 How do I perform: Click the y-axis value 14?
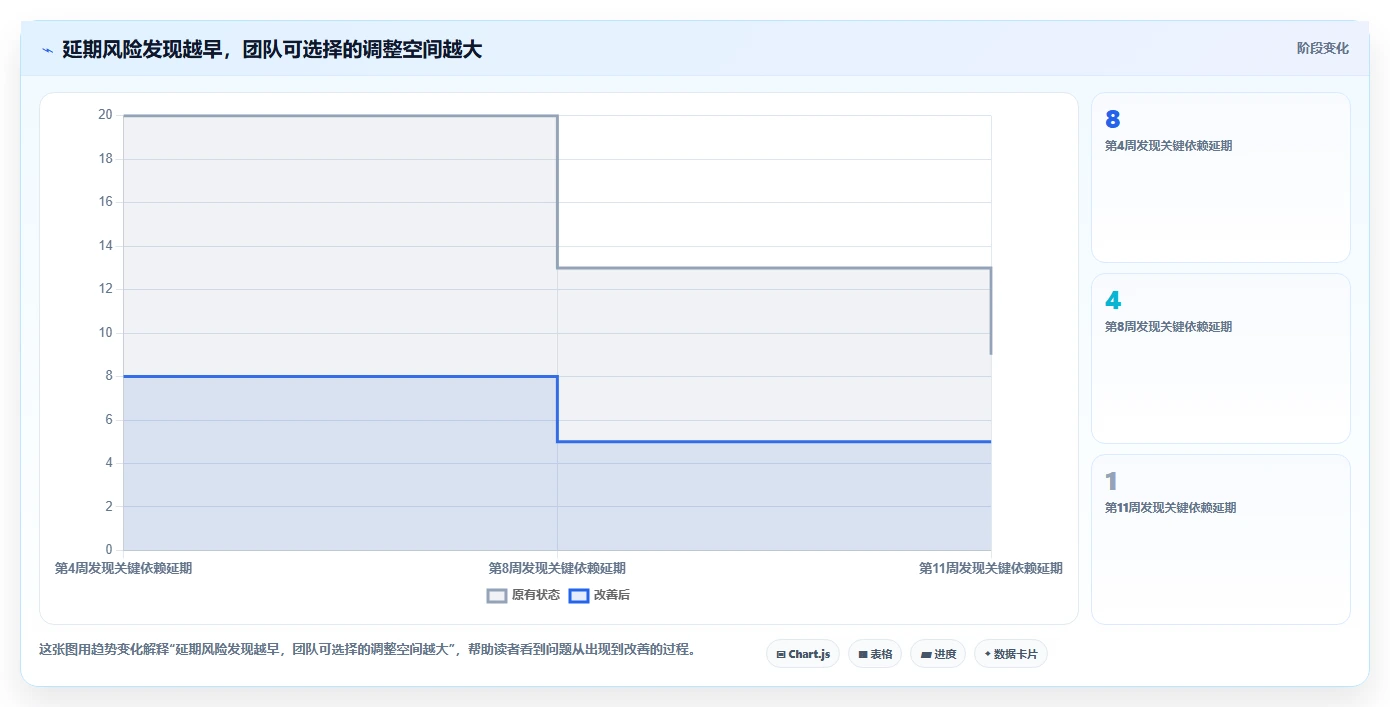pyautogui.click(x=105, y=246)
